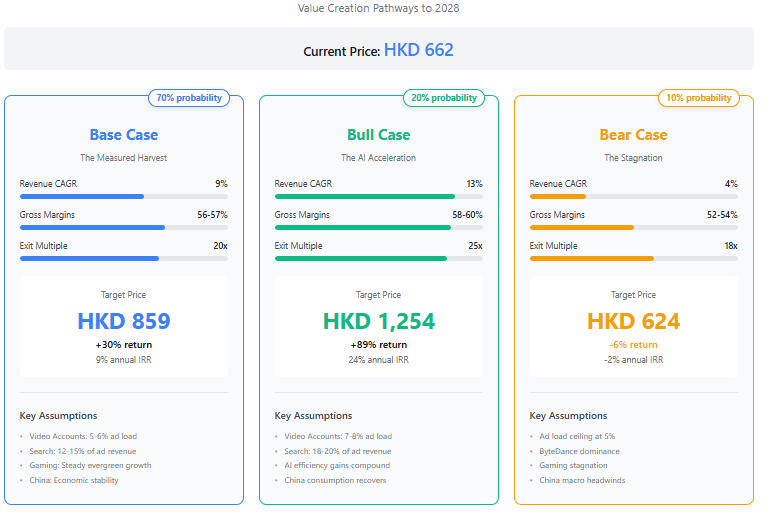Select the Base Case heading
The height and width of the screenshot is (515, 767).
124,135
